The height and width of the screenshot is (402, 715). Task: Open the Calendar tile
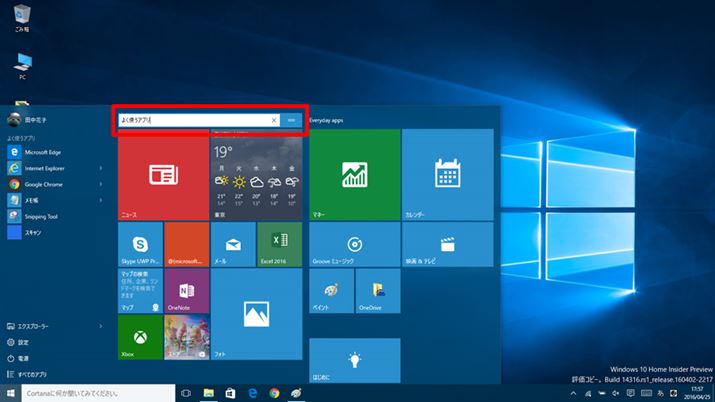point(447,175)
